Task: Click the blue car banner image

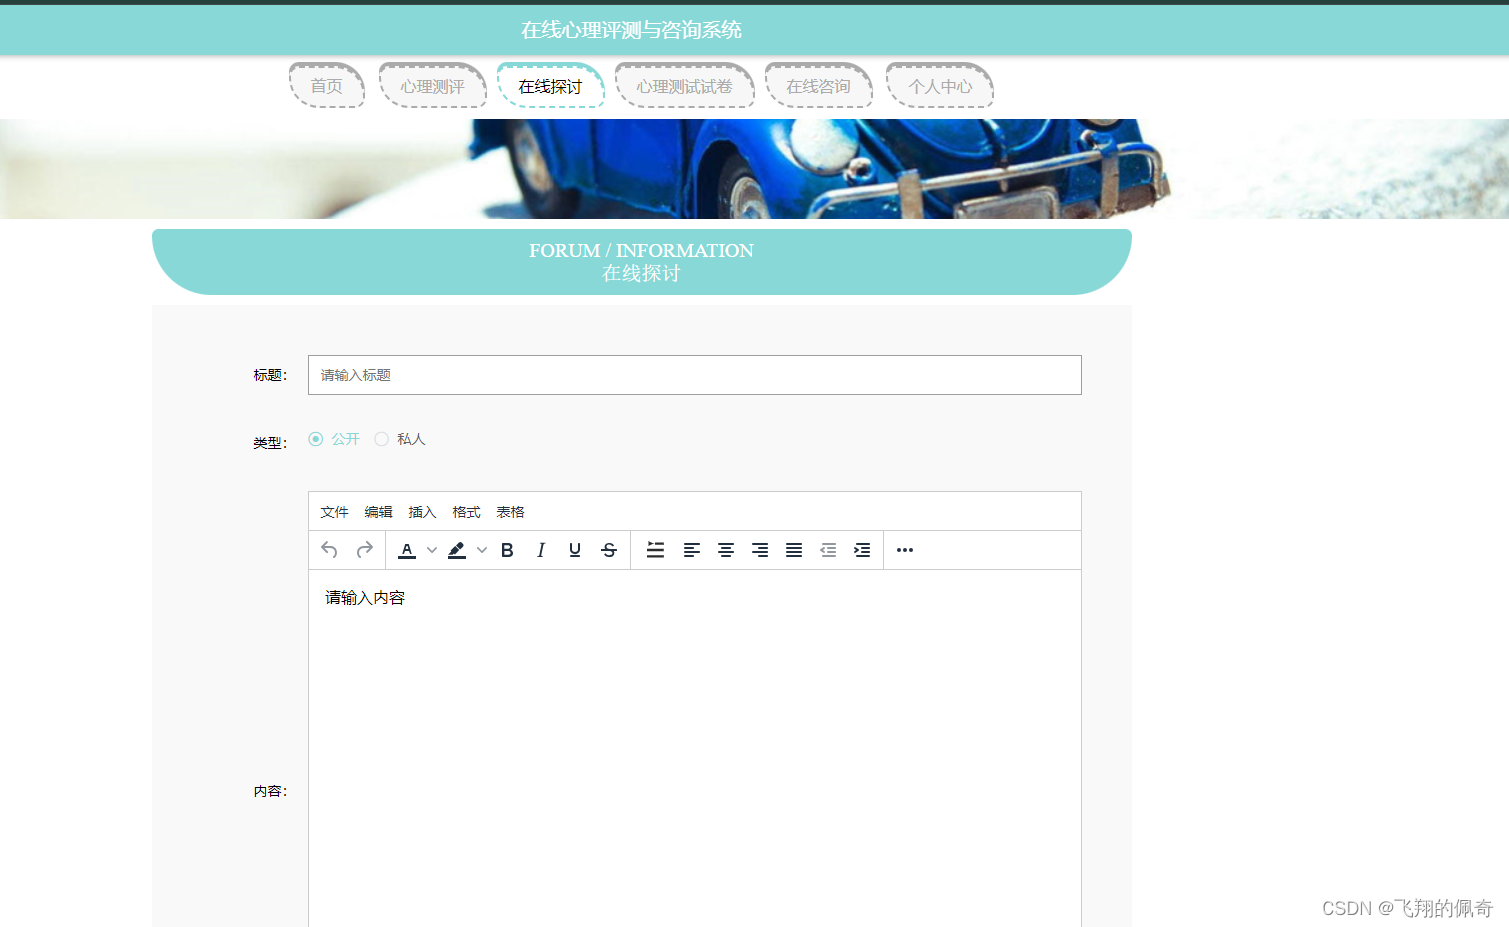Action: pos(754,169)
